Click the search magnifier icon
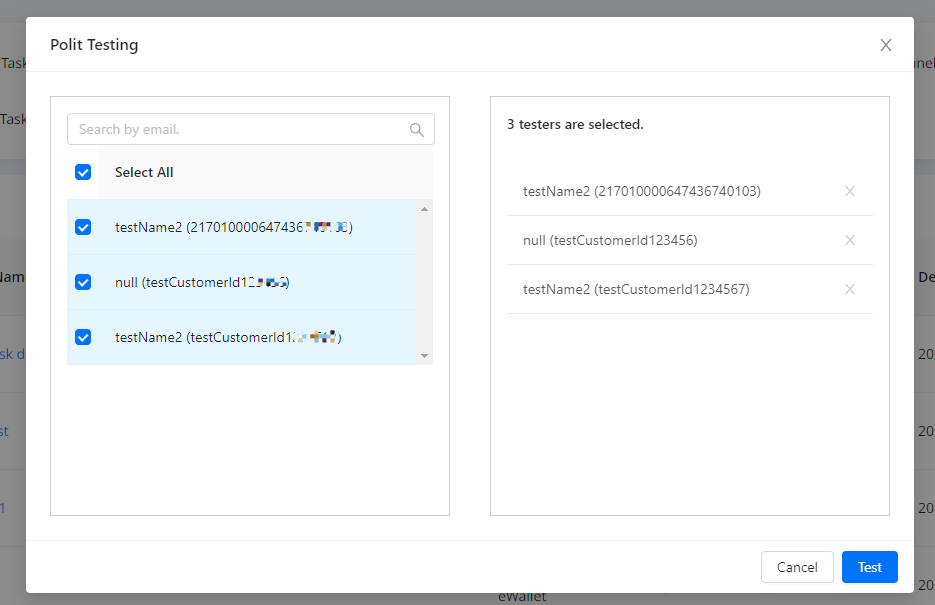The height and width of the screenshot is (605, 935). 417,129
